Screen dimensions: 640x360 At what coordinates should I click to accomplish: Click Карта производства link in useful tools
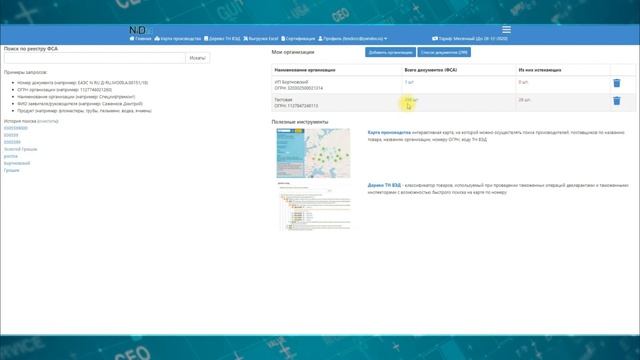[389, 133]
